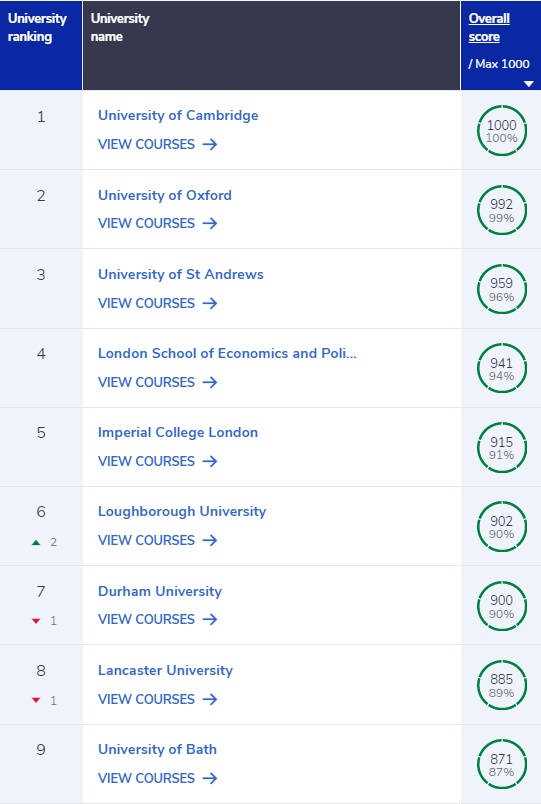
Task: Click the 959 score circle for St Andrews
Action: pos(502,289)
